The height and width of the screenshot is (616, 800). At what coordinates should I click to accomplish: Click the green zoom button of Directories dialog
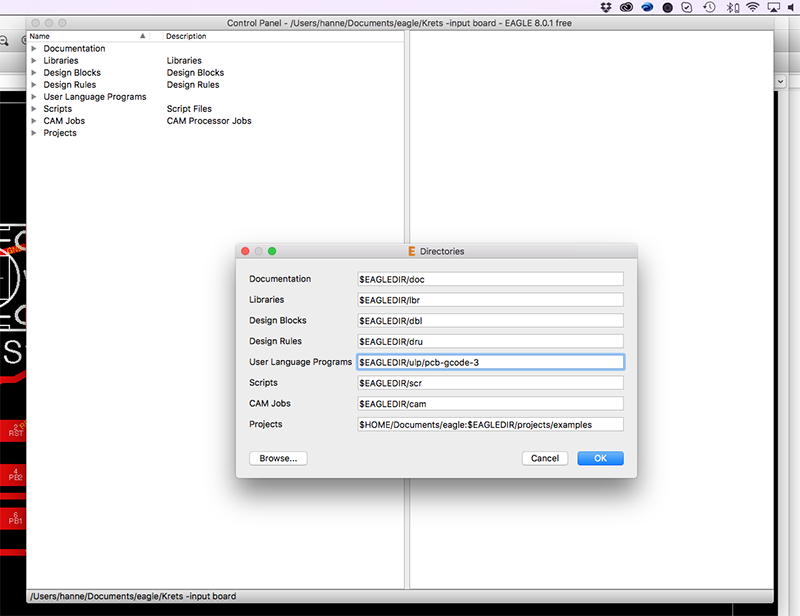click(x=272, y=251)
